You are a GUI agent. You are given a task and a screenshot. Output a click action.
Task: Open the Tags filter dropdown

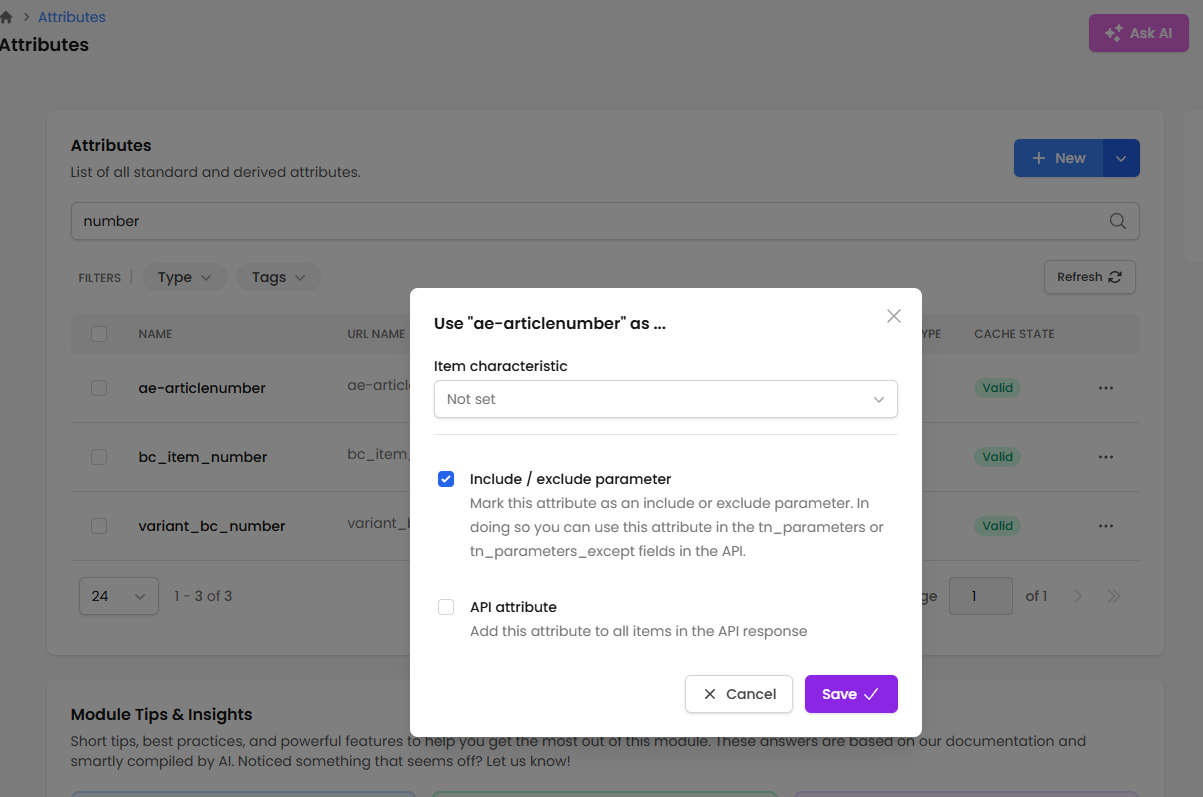pyautogui.click(x=278, y=277)
